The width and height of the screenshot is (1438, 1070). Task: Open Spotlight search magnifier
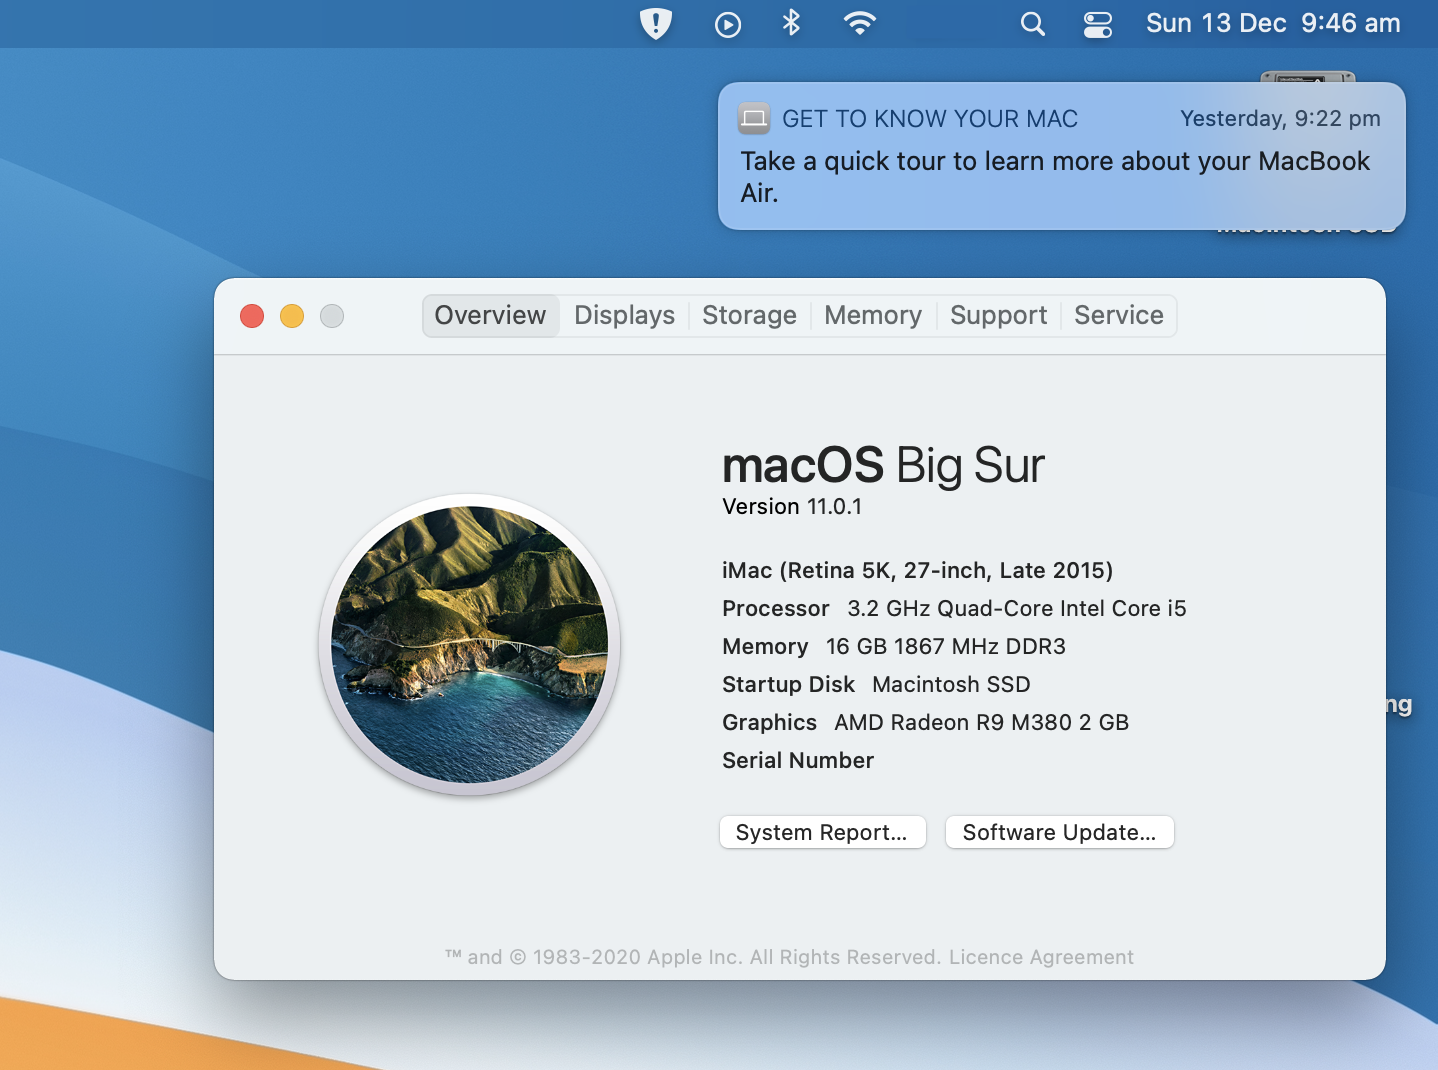tap(1033, 24)
